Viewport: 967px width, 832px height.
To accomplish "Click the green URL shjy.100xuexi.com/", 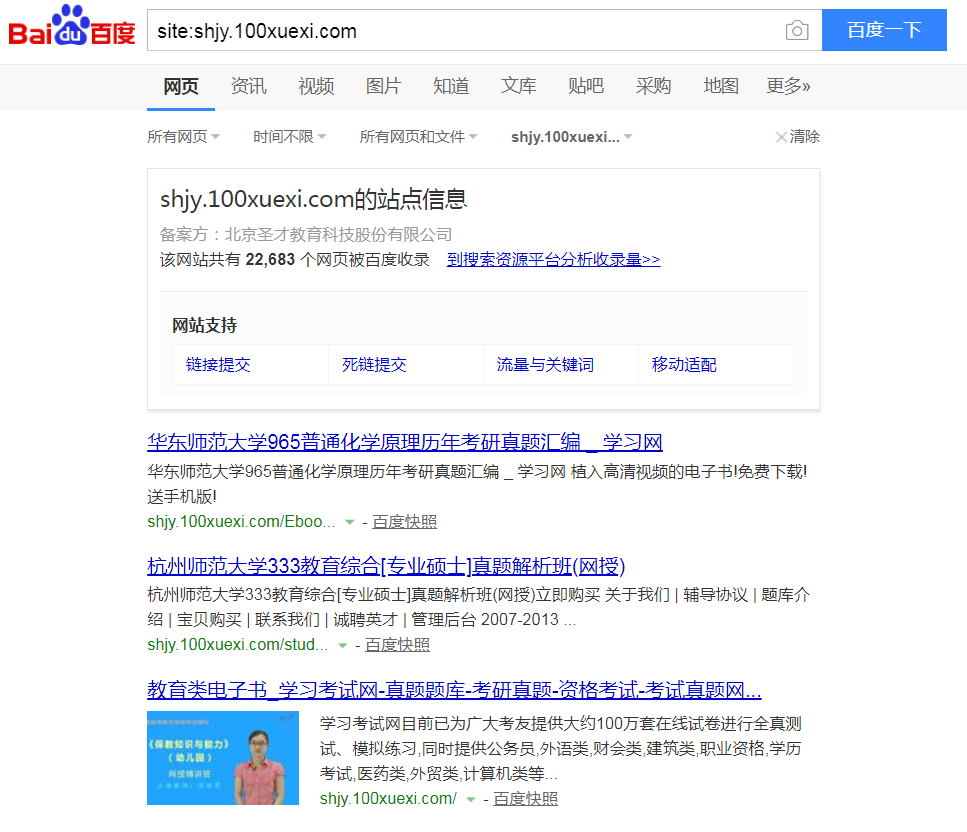I will coord(388,799).
